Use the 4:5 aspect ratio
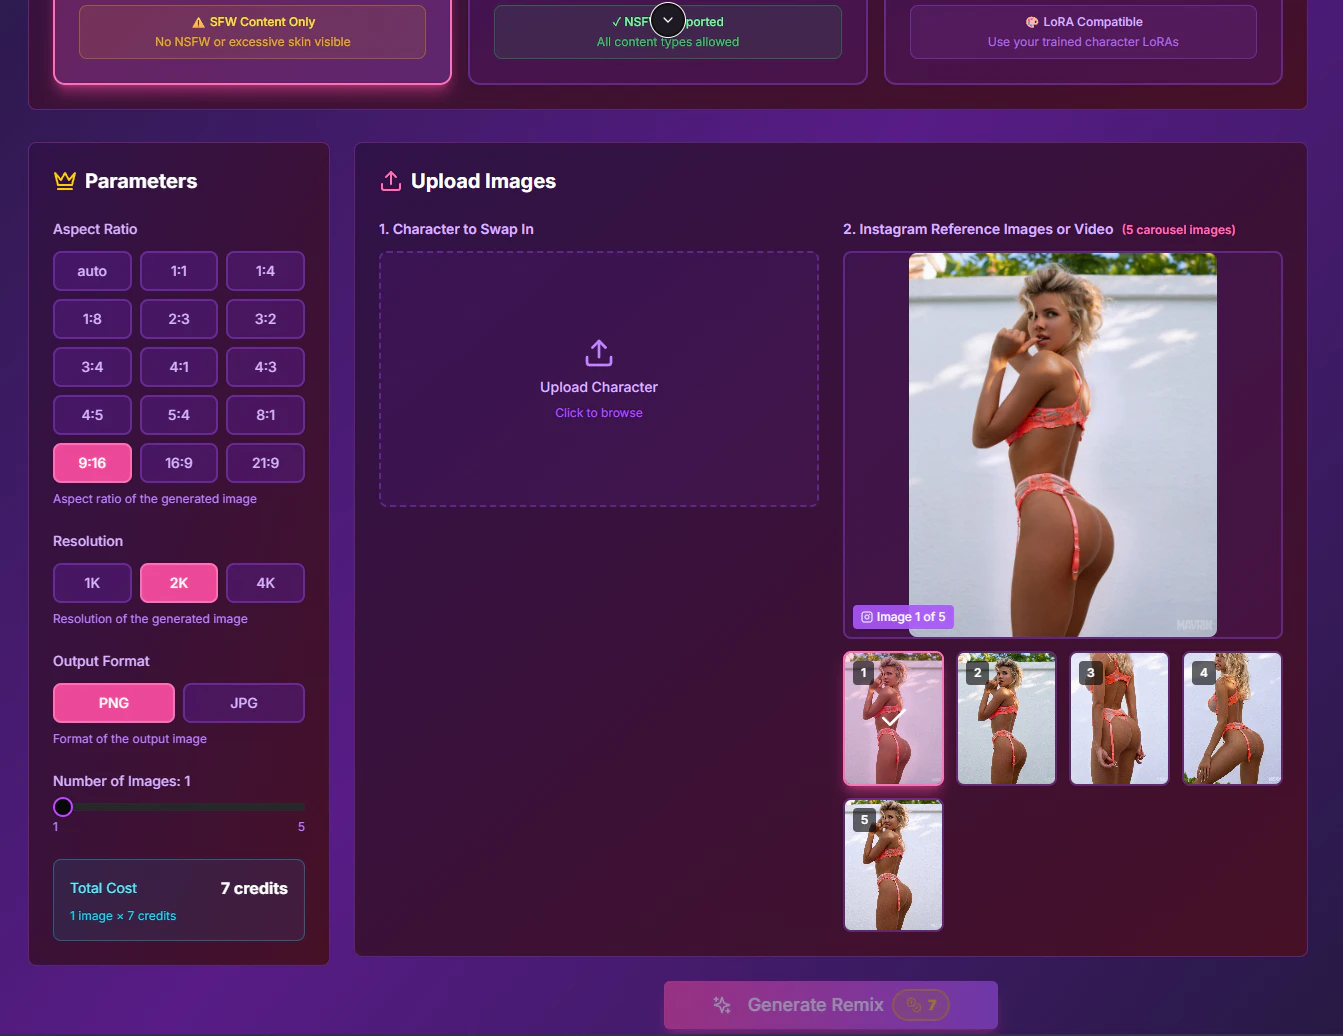The image size is (1343, 1036). pyautogui.click(x=92, y=415)
